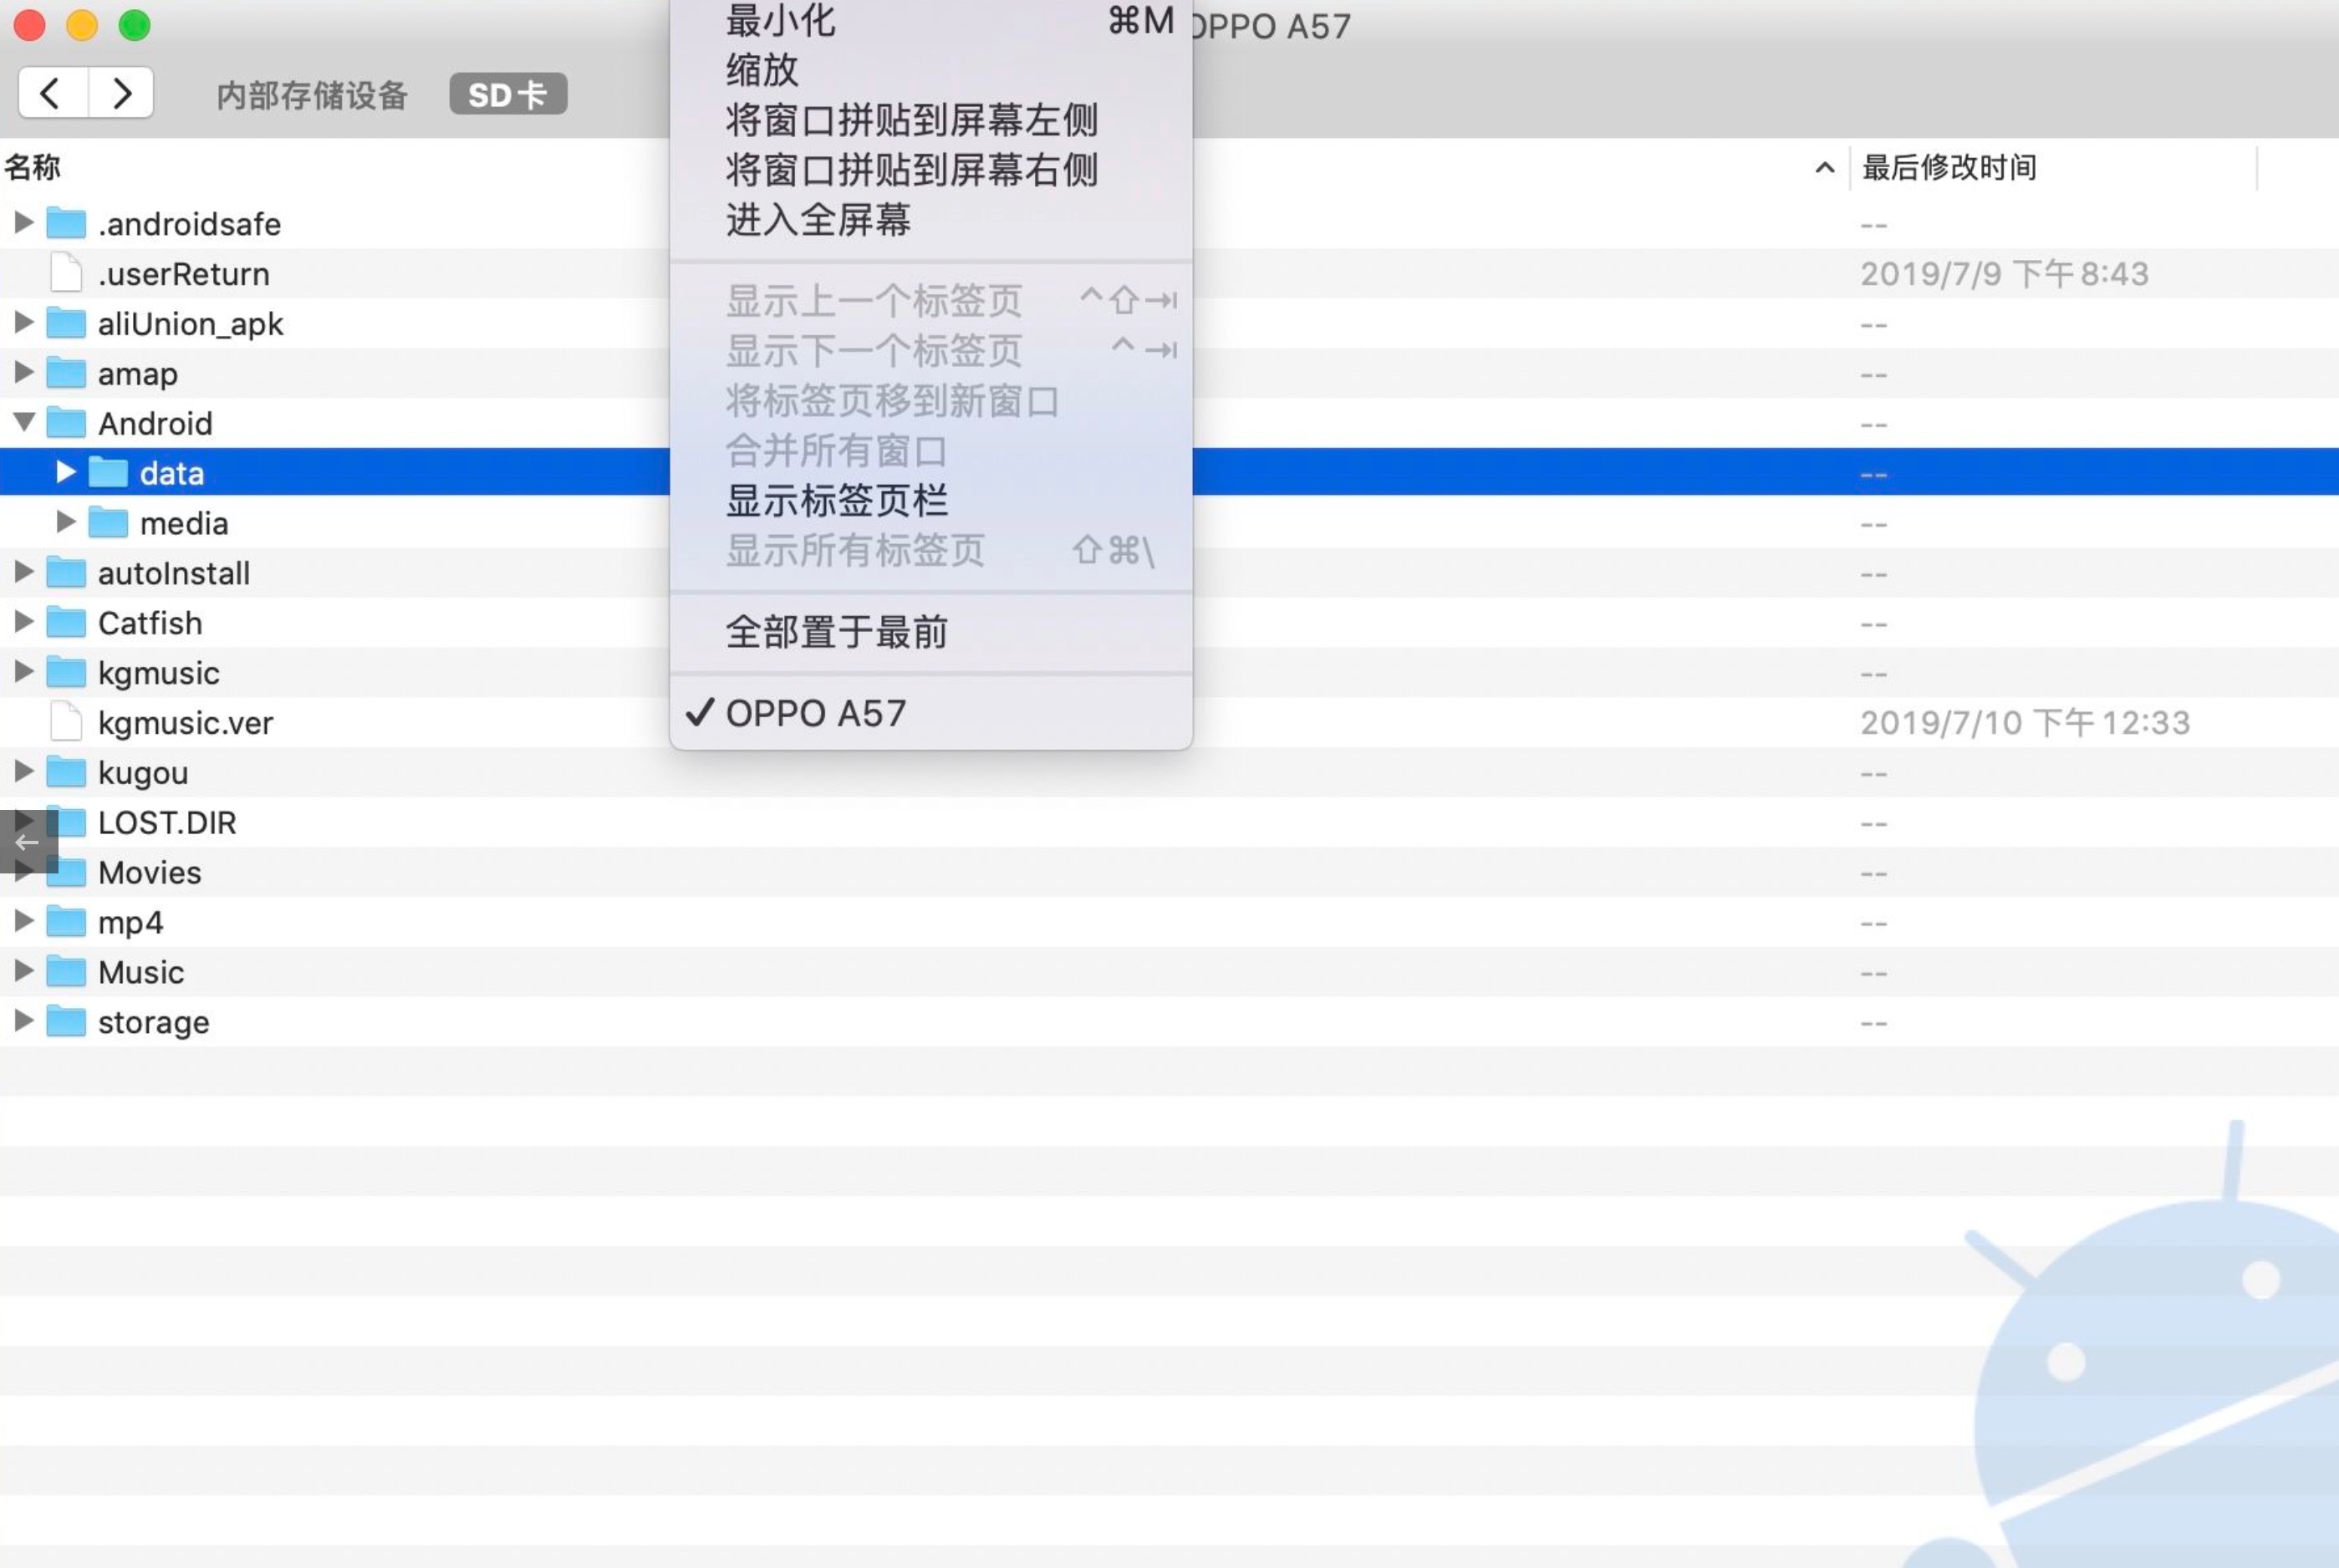Sort by the 最后修改时间 column header
This screenshot has height=1568, width=2339.
click(1949, 167)
